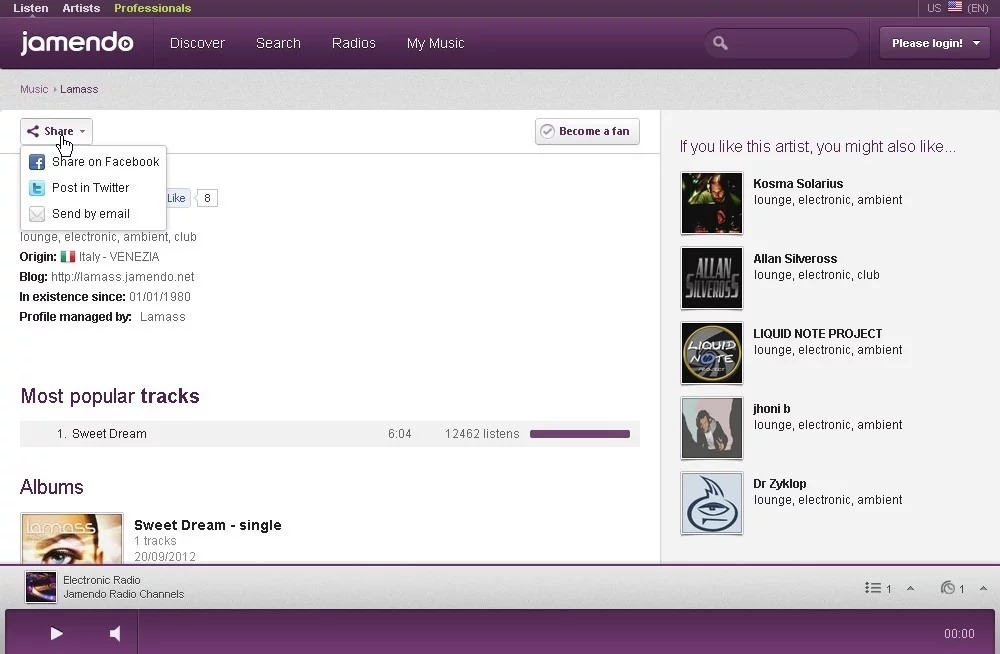This screenshot has width=1000, height=654.
Task: Open Dr Zyklop artist name
Action: coord(779,484)
